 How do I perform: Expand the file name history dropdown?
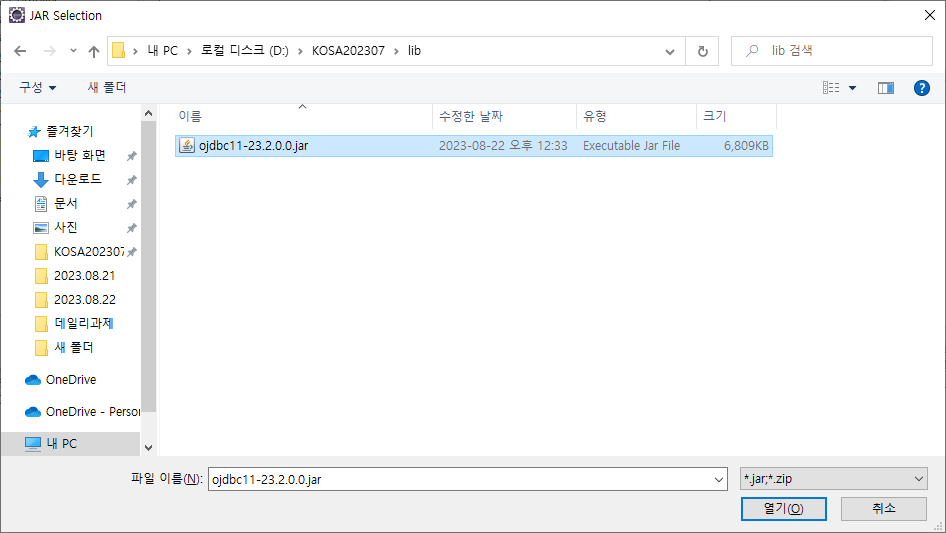pos(719,479)
